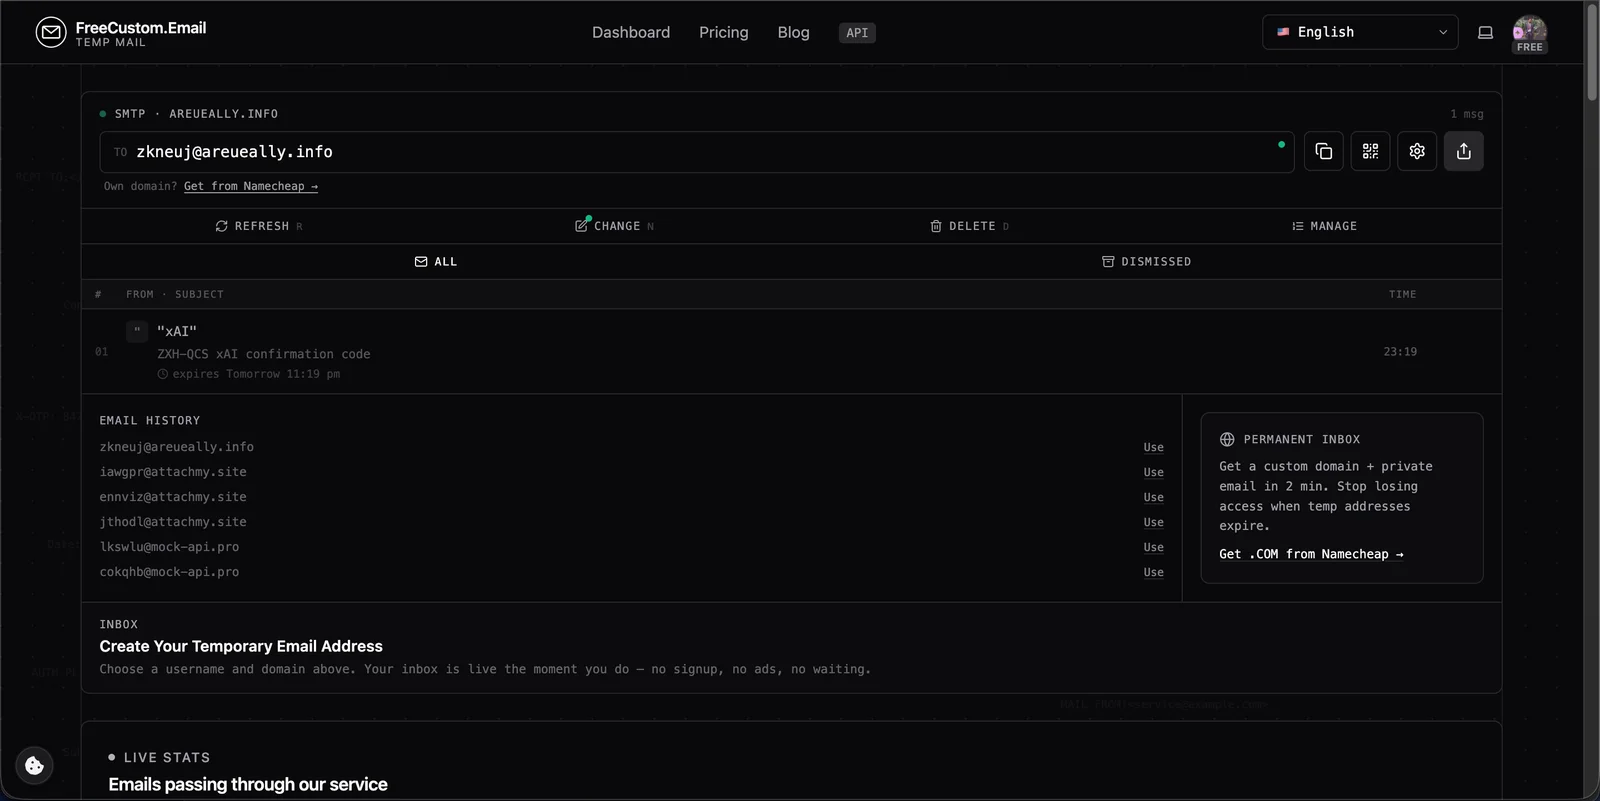The image size is (1600, 801).
Task: Use lkswlu@mock-api.pro from the history
Action: tap(1153, 547)
